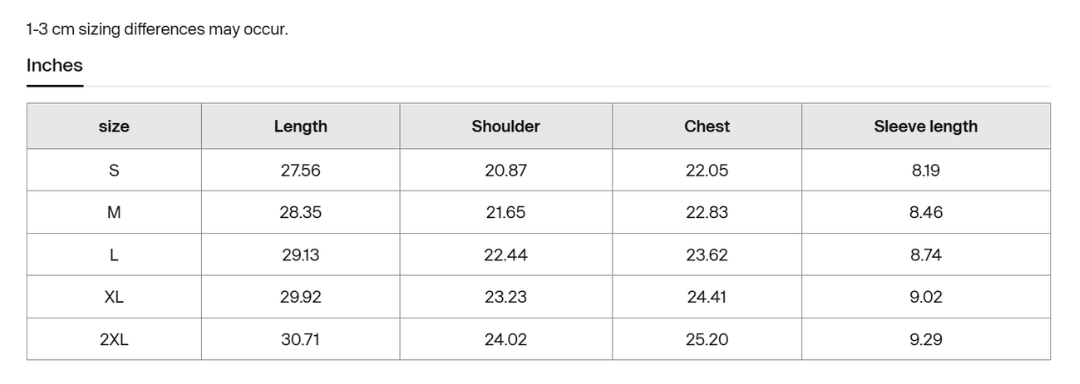The height and width of the screenshot is (384, 1080).
Task: Click the Length column header
Action: (x=300, y=127)
